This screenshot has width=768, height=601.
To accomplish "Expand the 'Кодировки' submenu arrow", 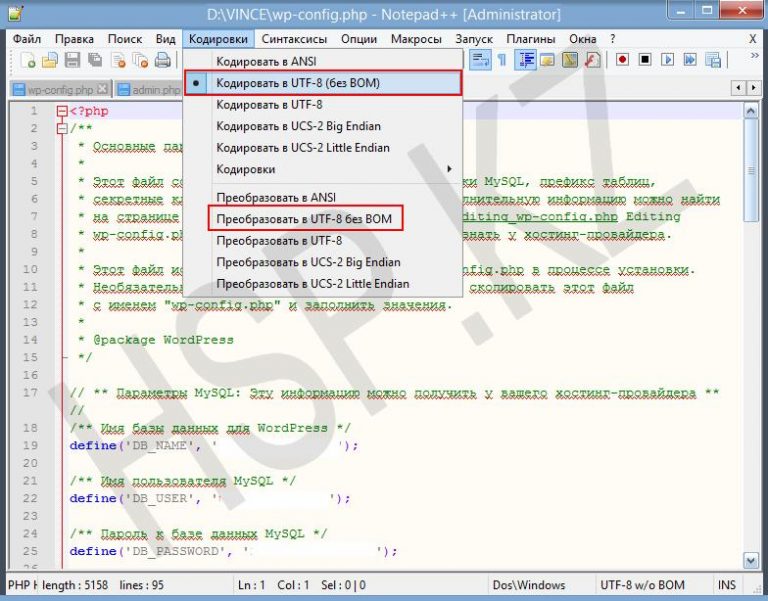I will click(449, 169).
